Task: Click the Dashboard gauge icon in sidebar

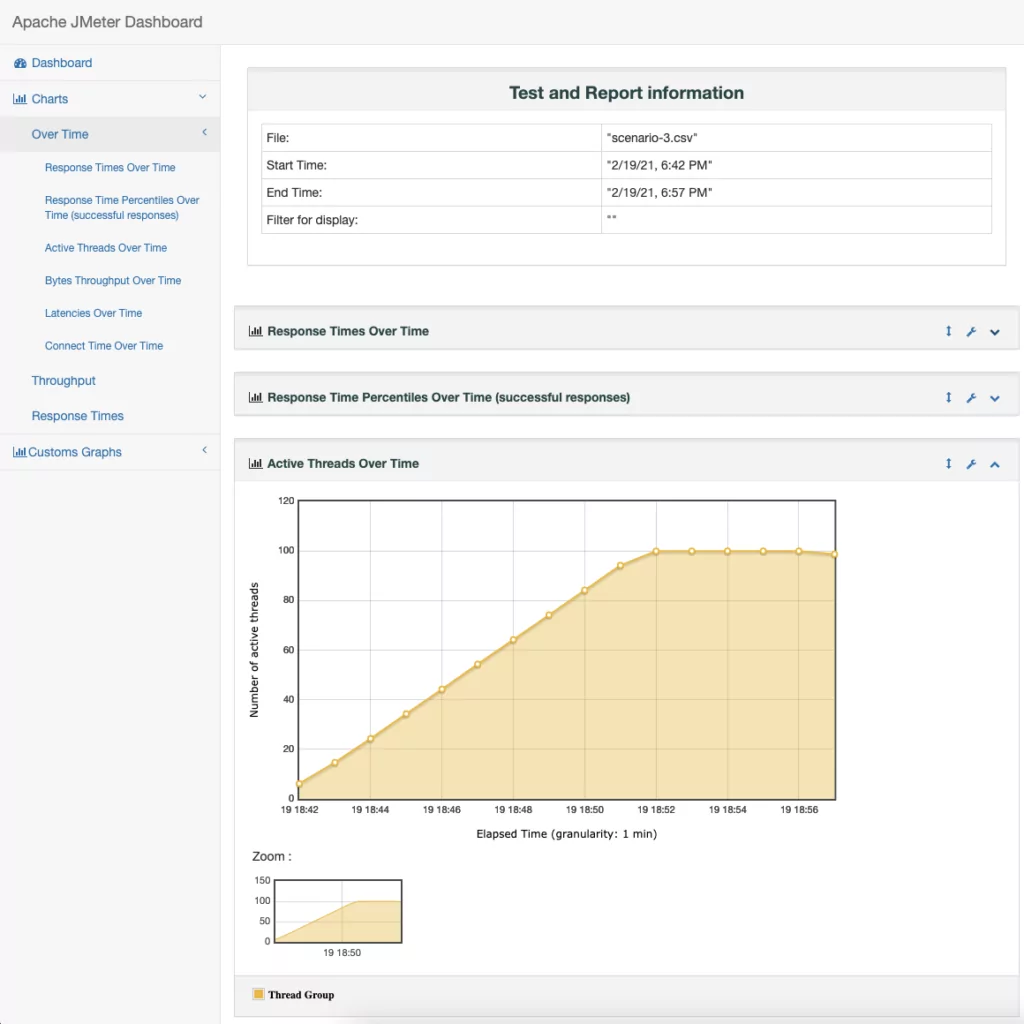Action: pyautogui.click(x=20, y=63)
